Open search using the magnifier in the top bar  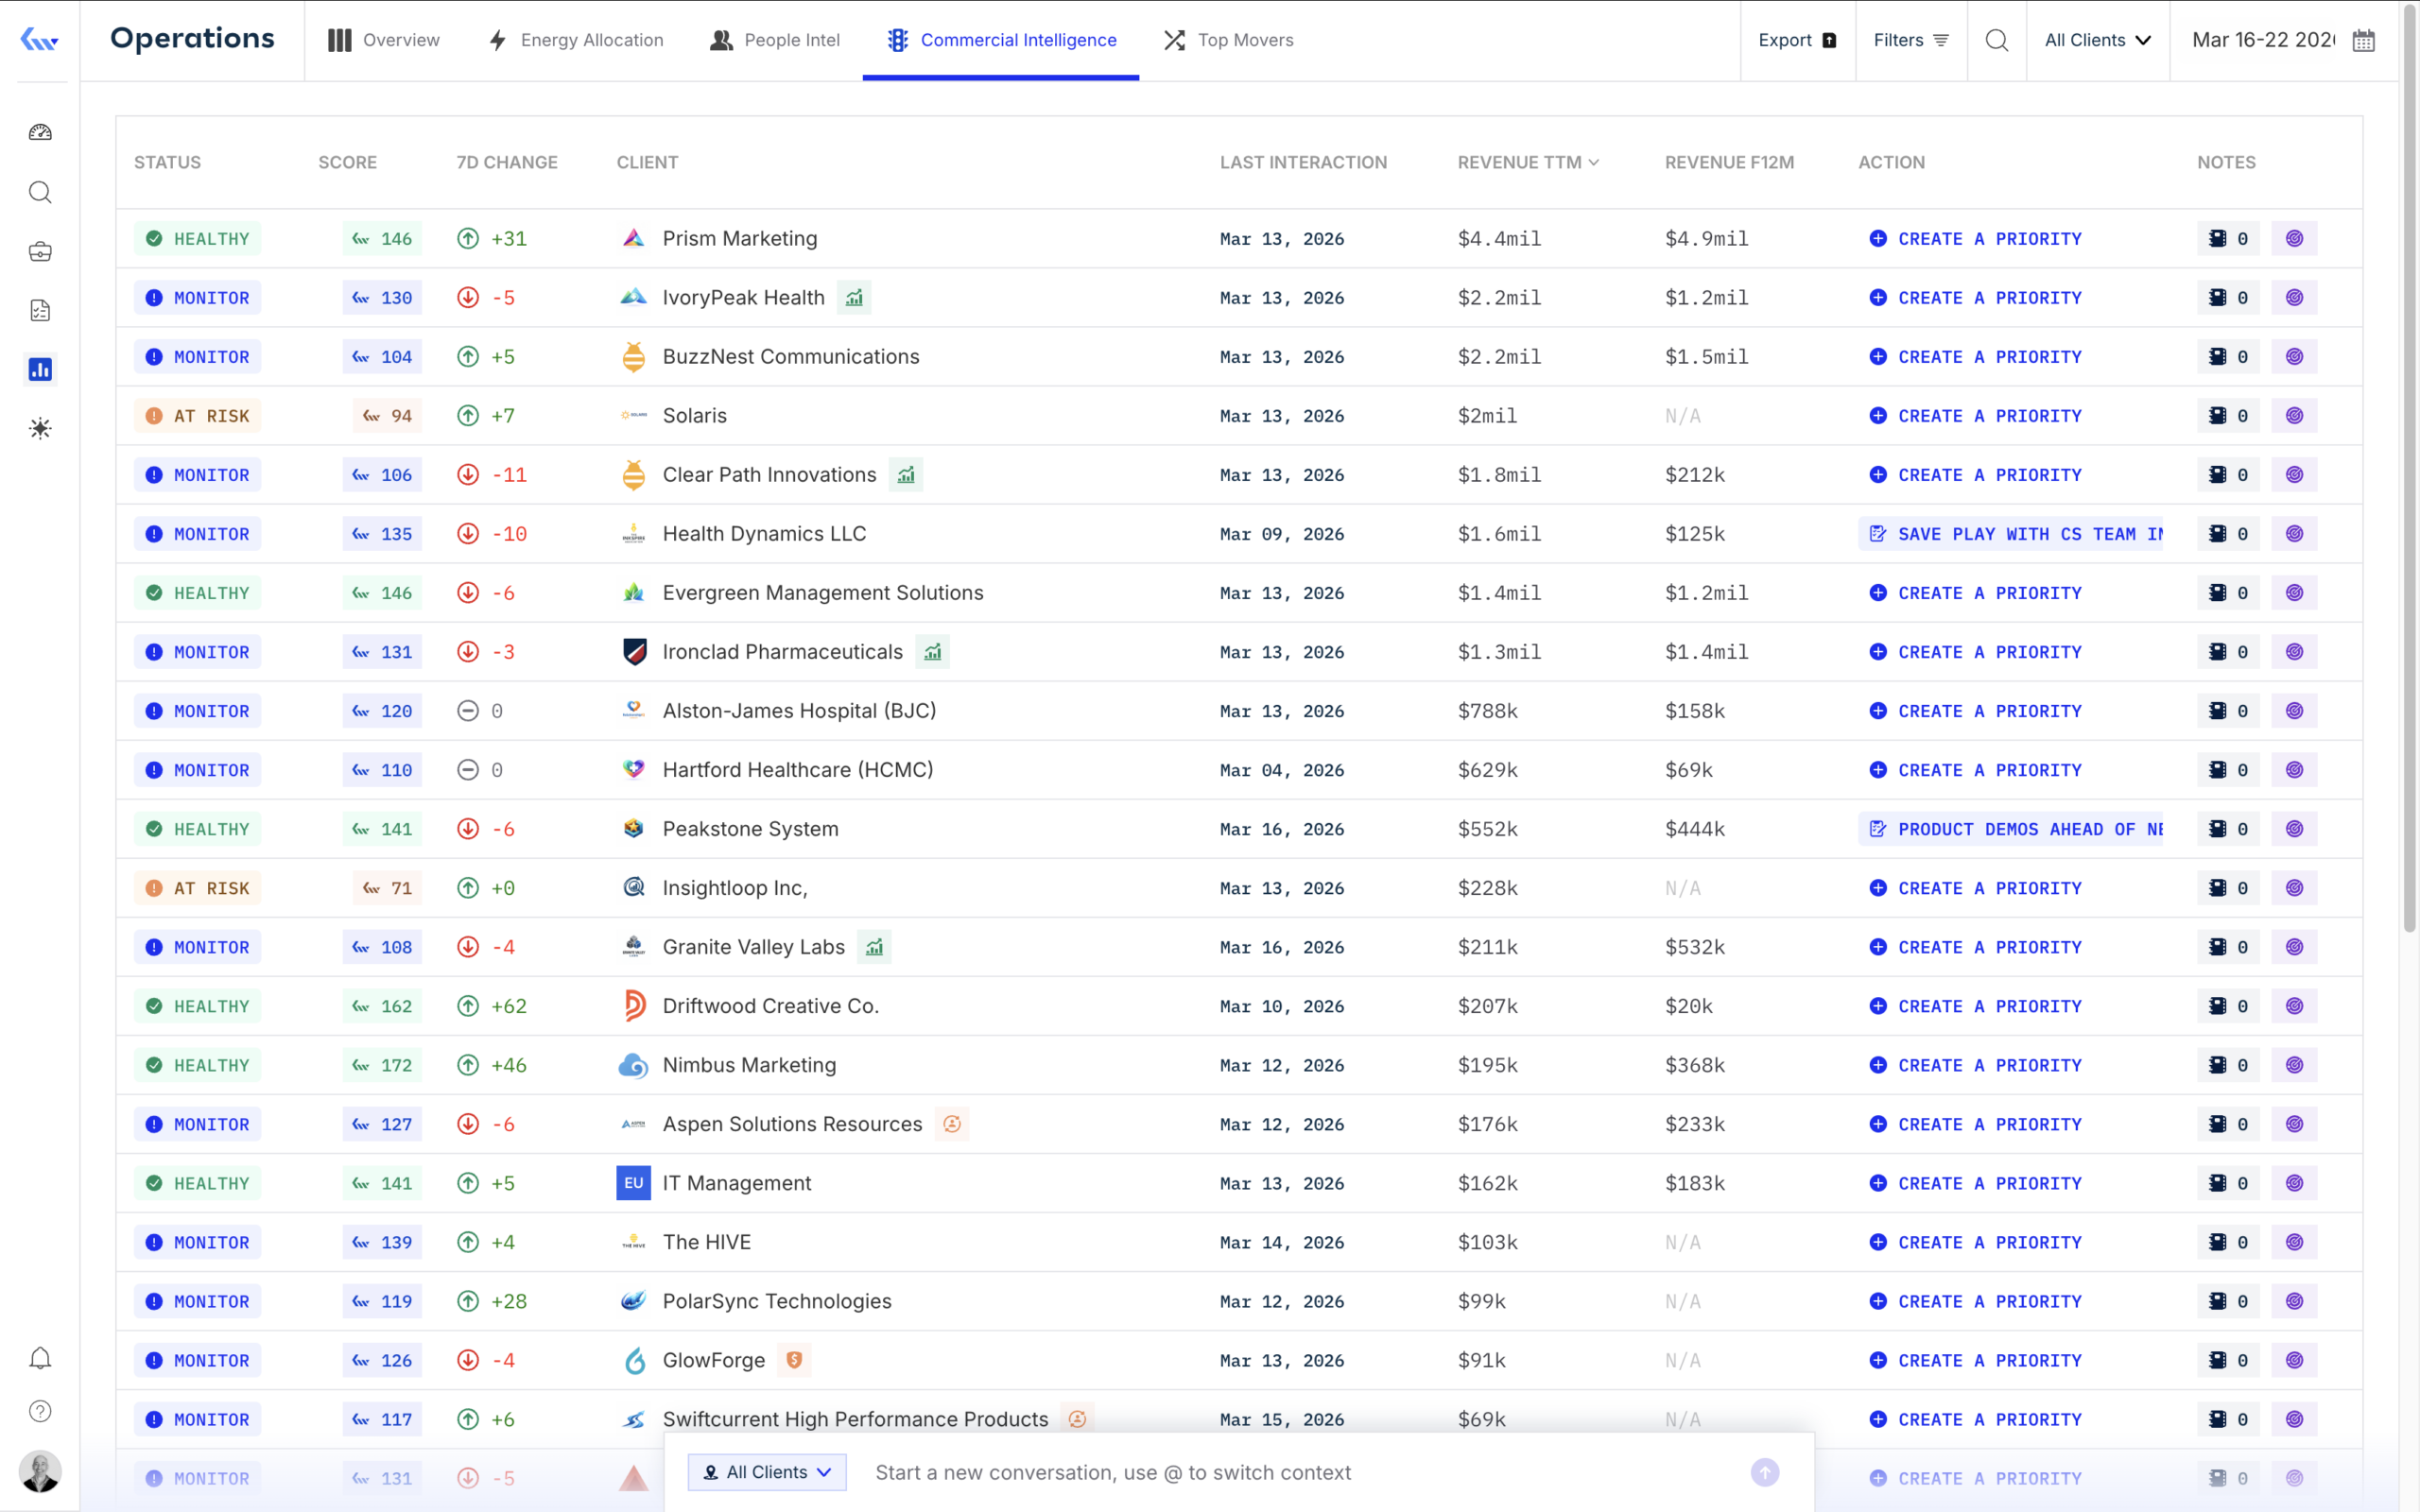pos(1996,40)
